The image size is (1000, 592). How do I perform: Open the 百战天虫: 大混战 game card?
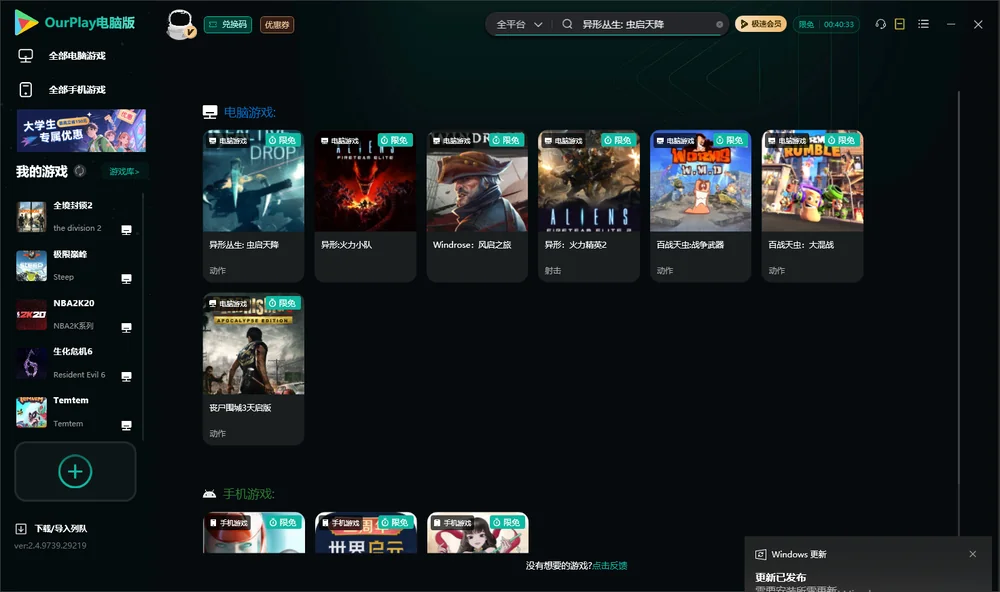(812, 206)
